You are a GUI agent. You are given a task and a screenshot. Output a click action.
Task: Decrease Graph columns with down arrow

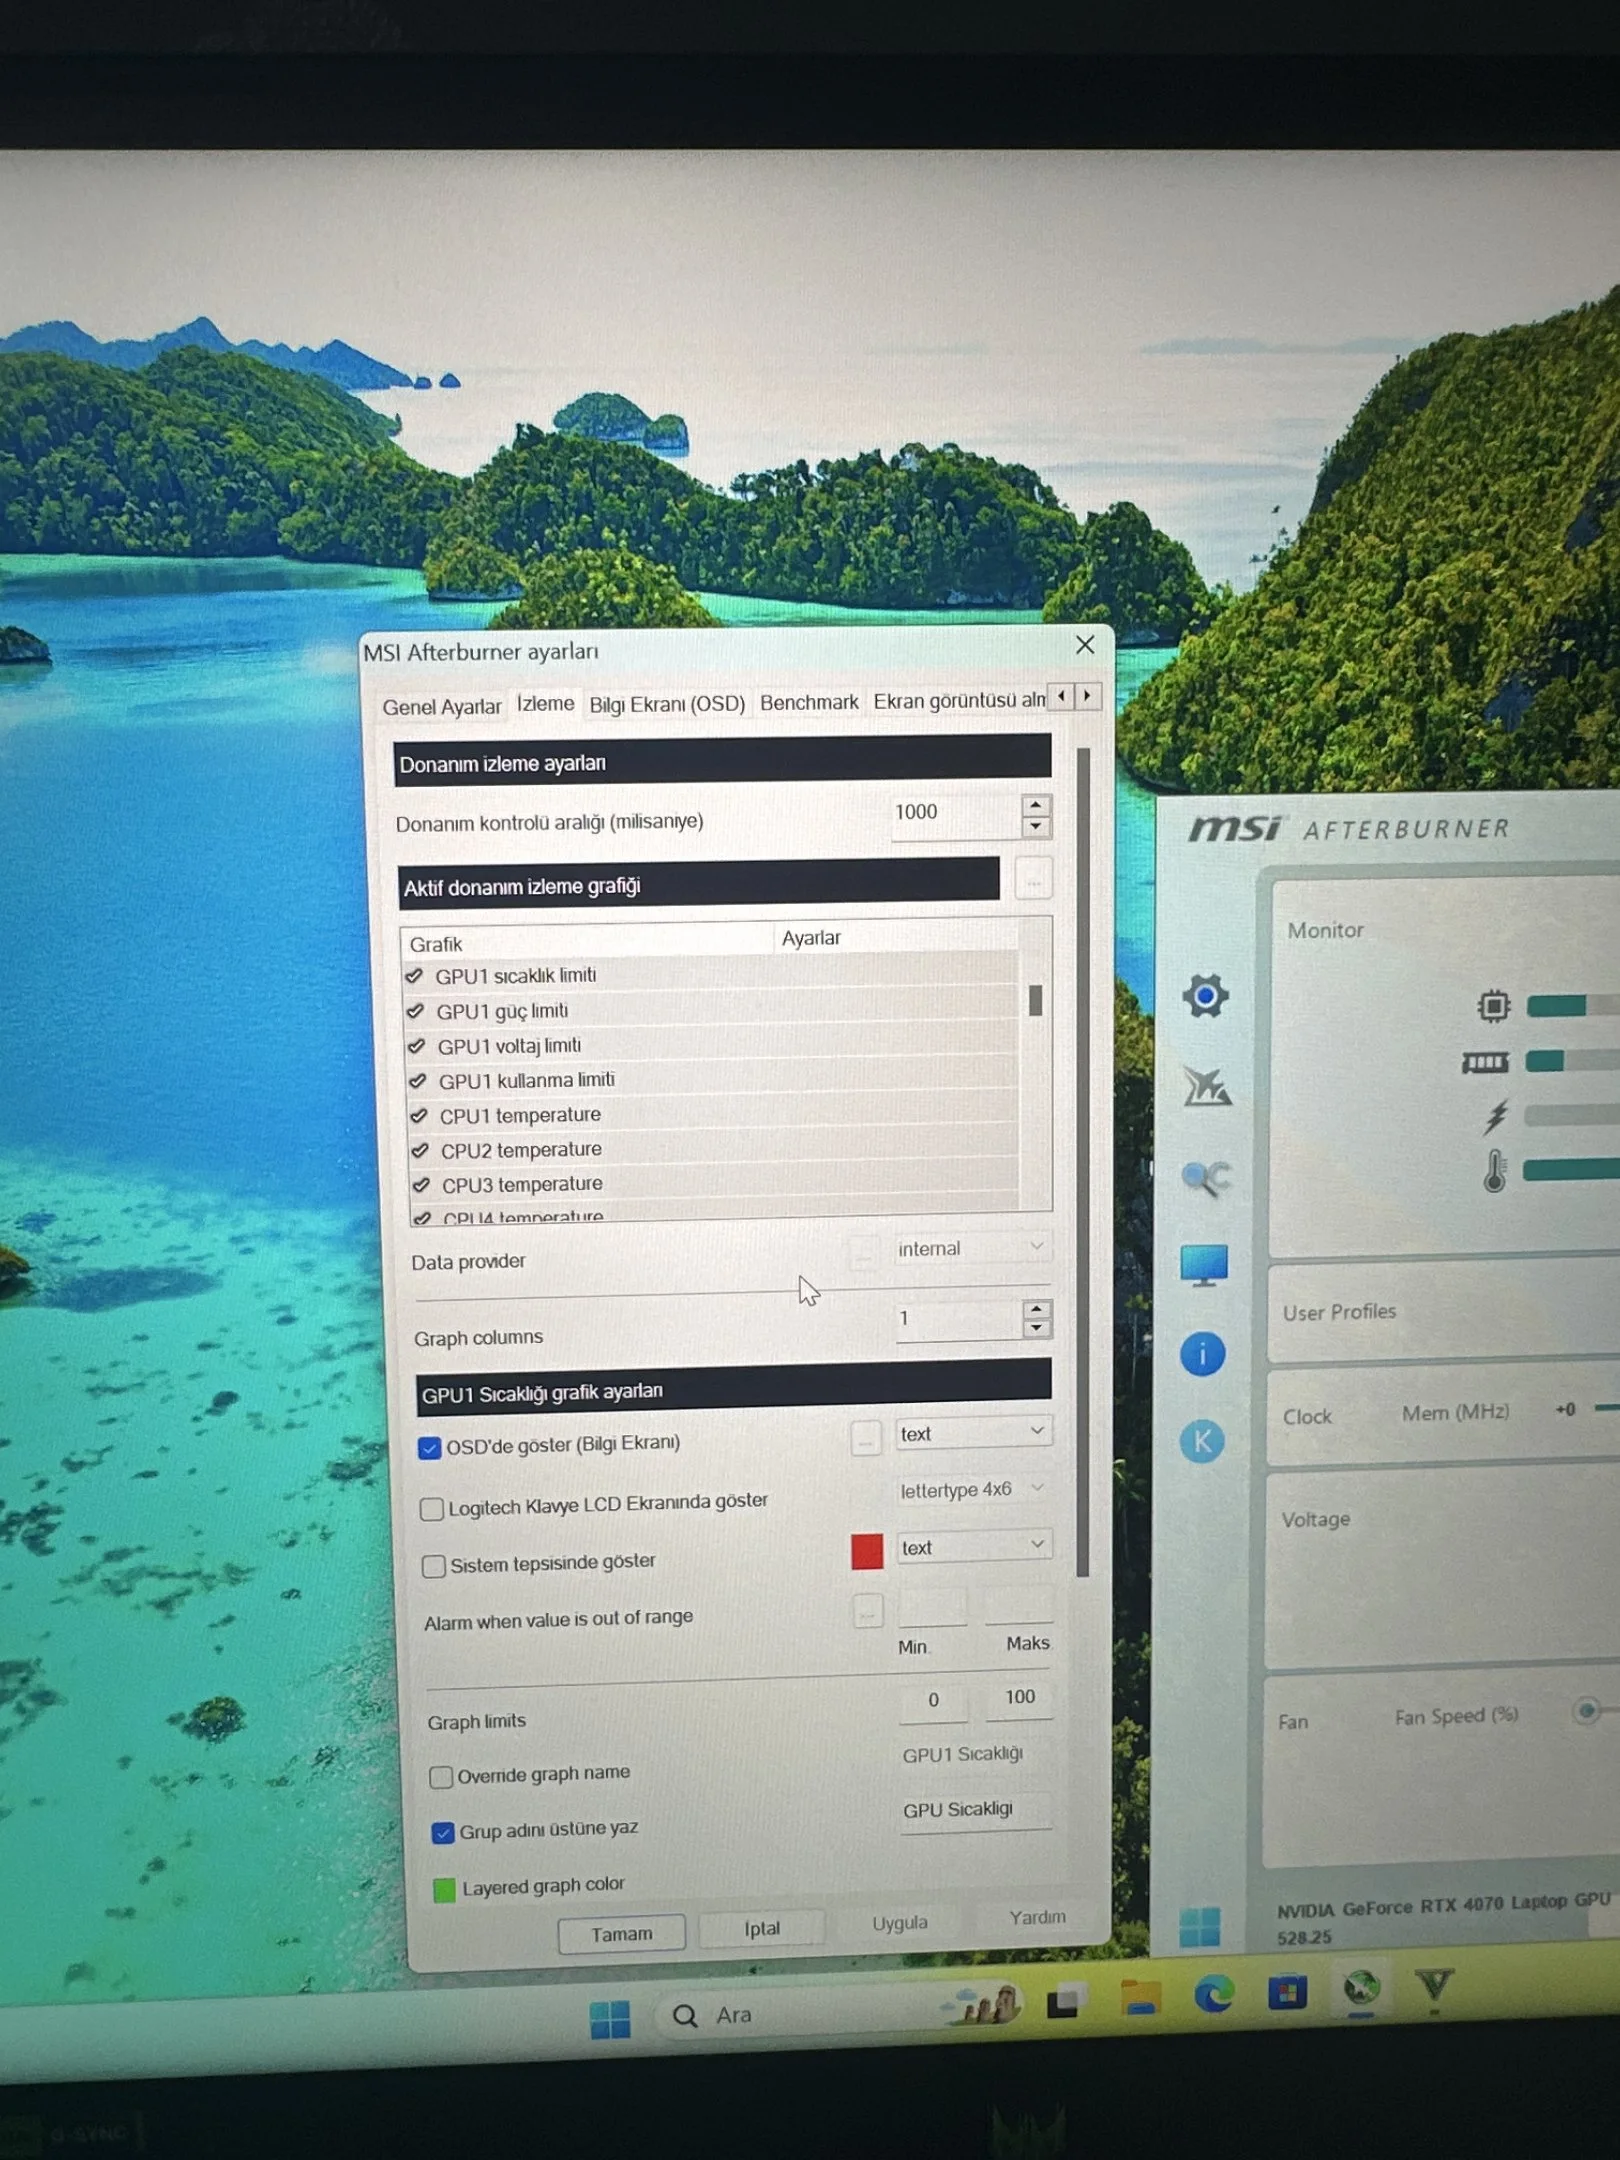1037,1329
